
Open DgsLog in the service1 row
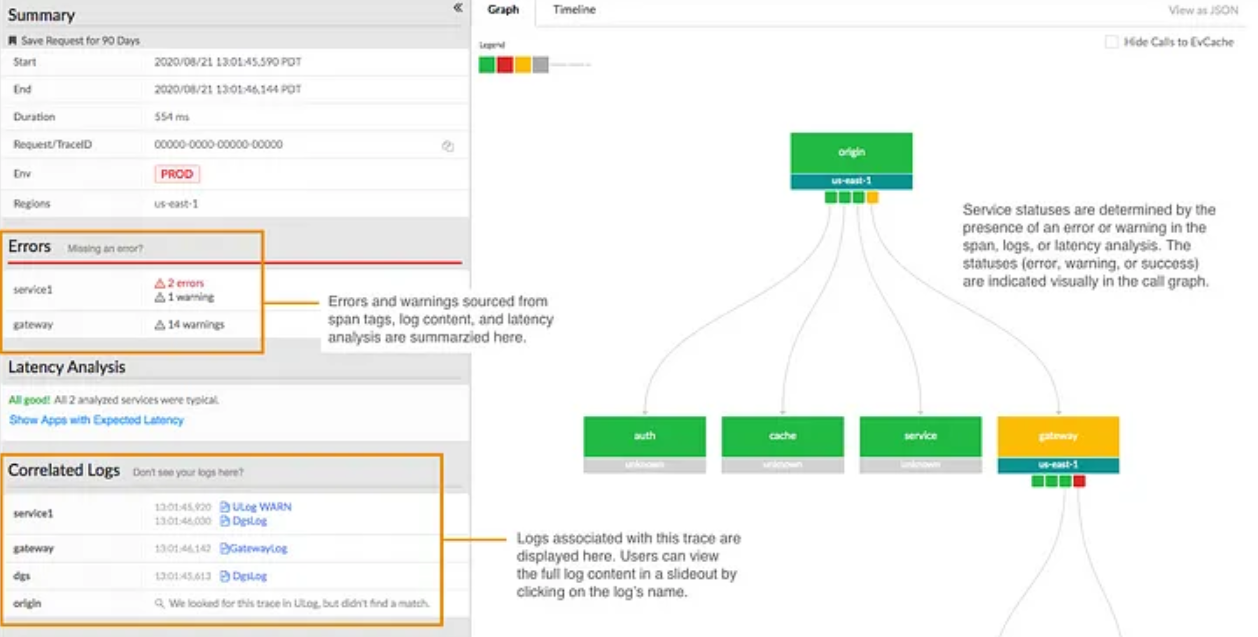coord(243,521)
